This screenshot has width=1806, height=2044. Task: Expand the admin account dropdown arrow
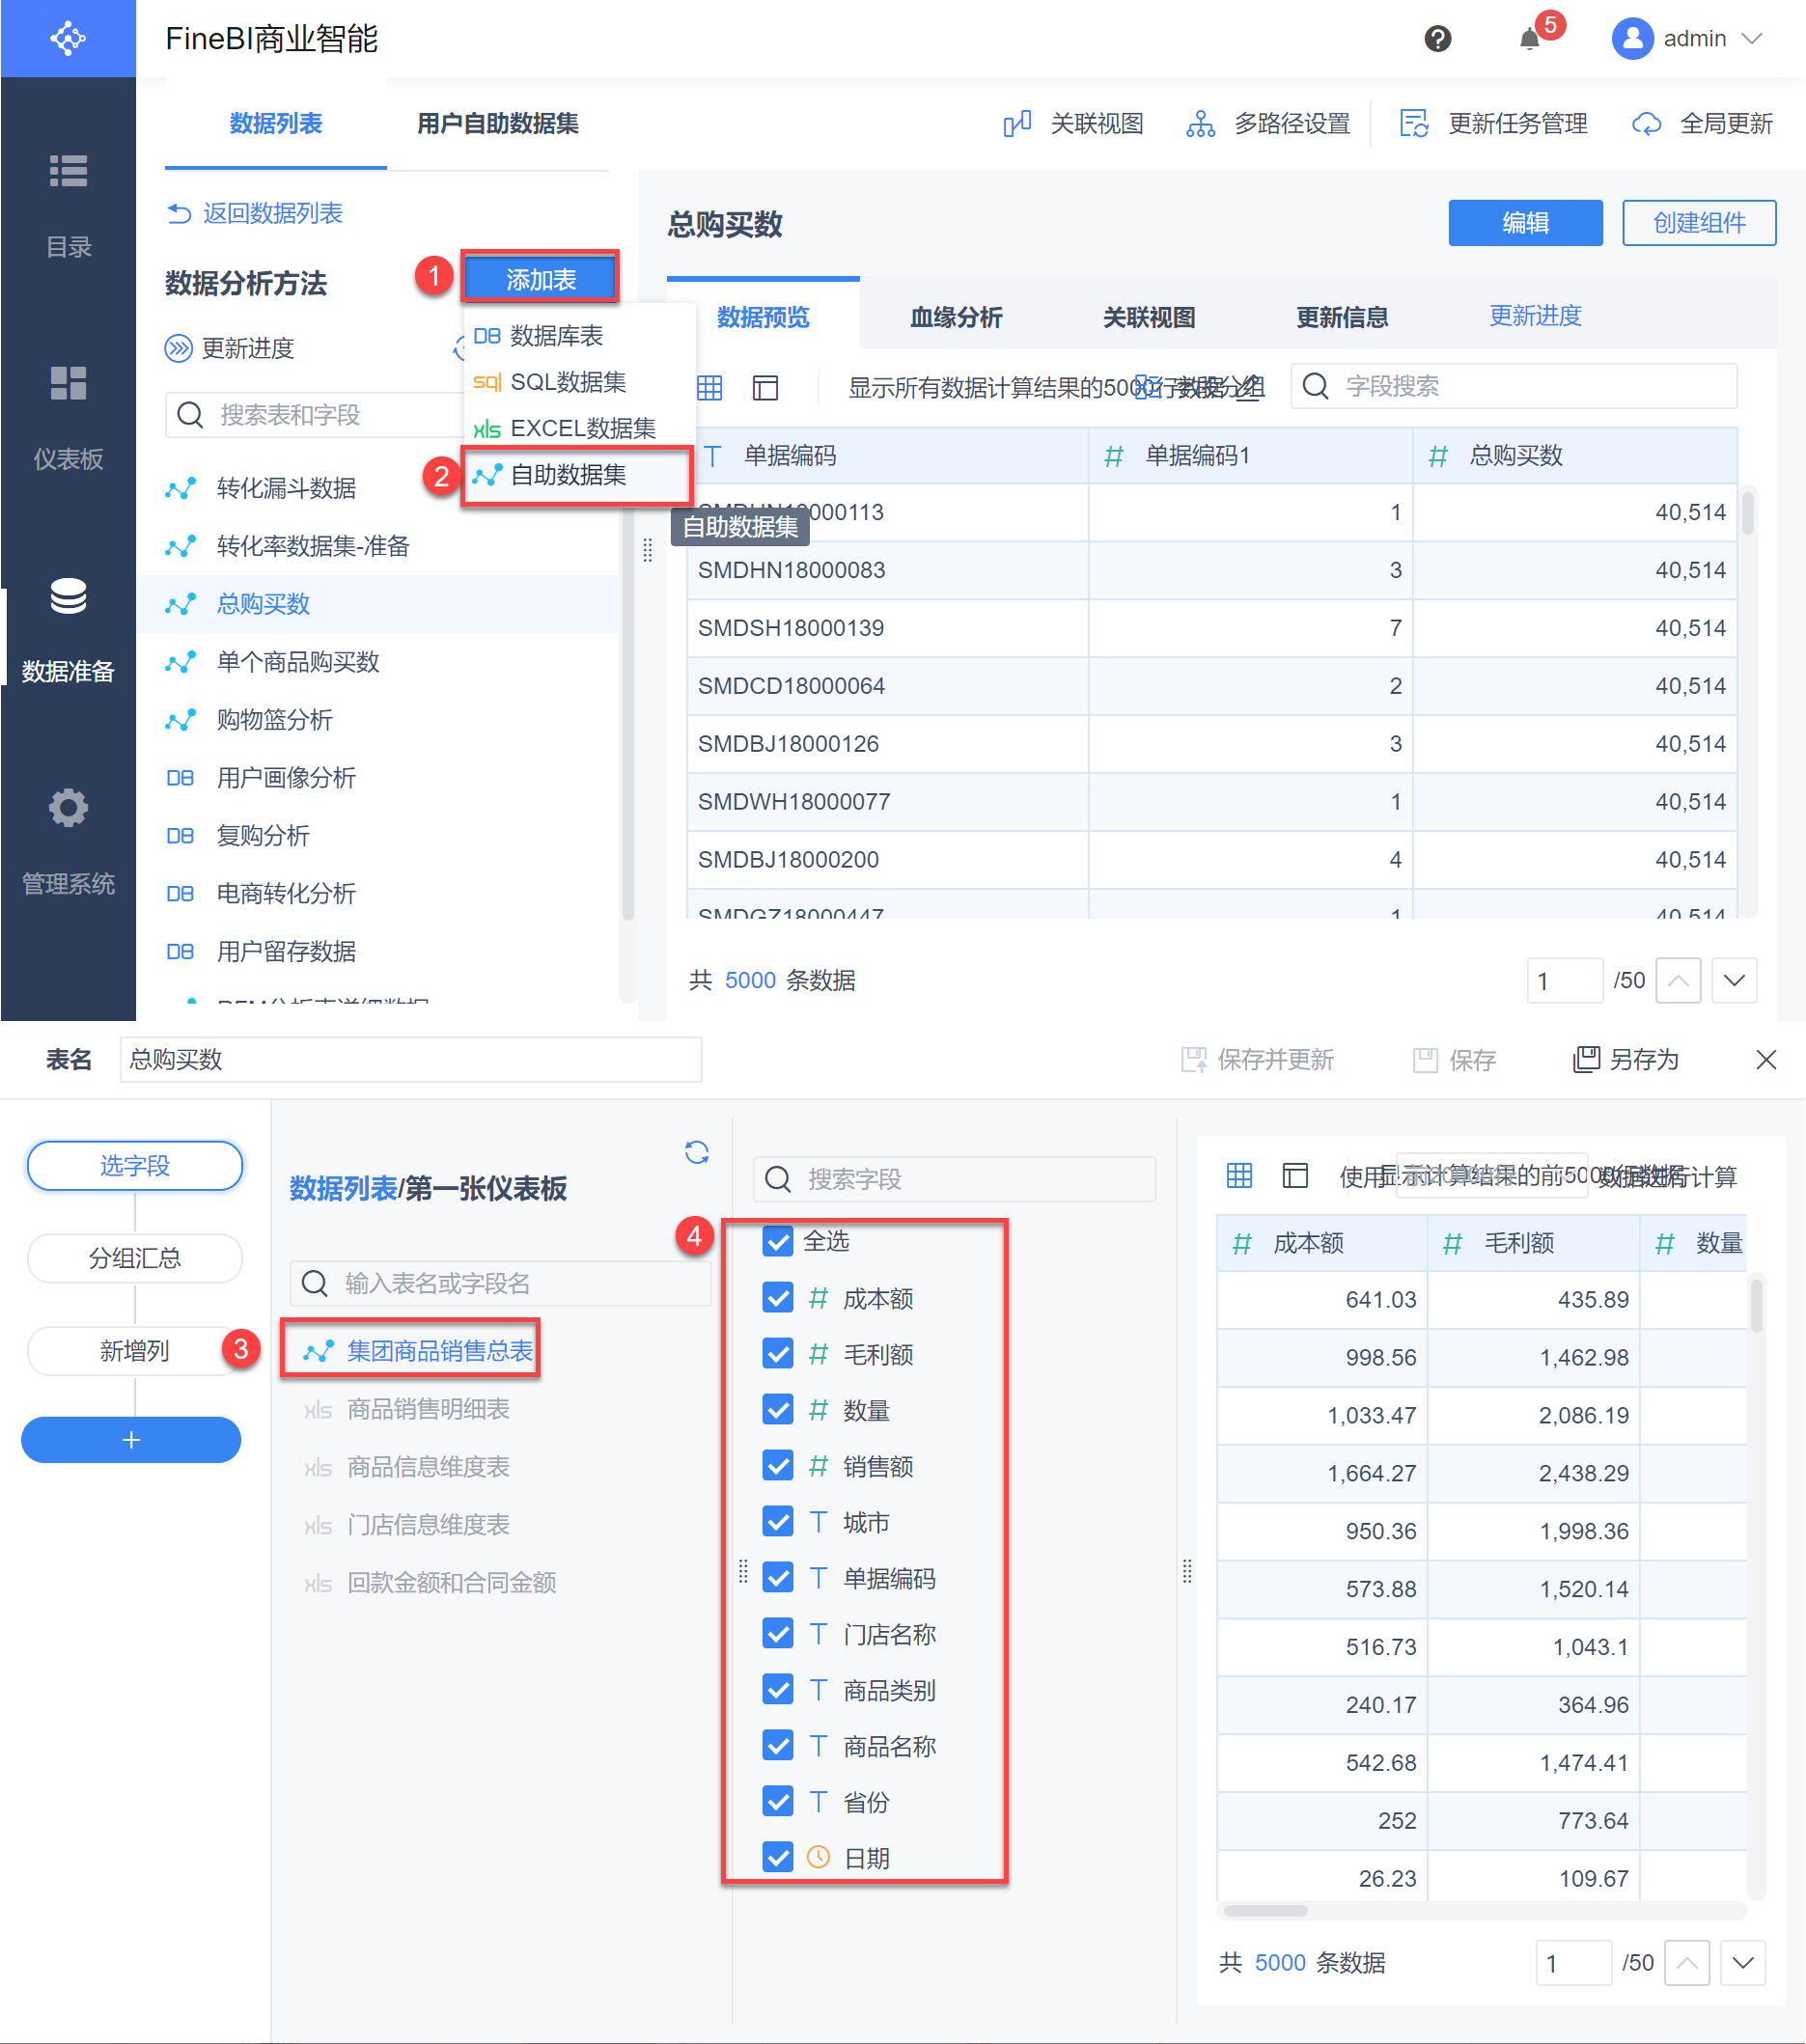coord(1751,39)
